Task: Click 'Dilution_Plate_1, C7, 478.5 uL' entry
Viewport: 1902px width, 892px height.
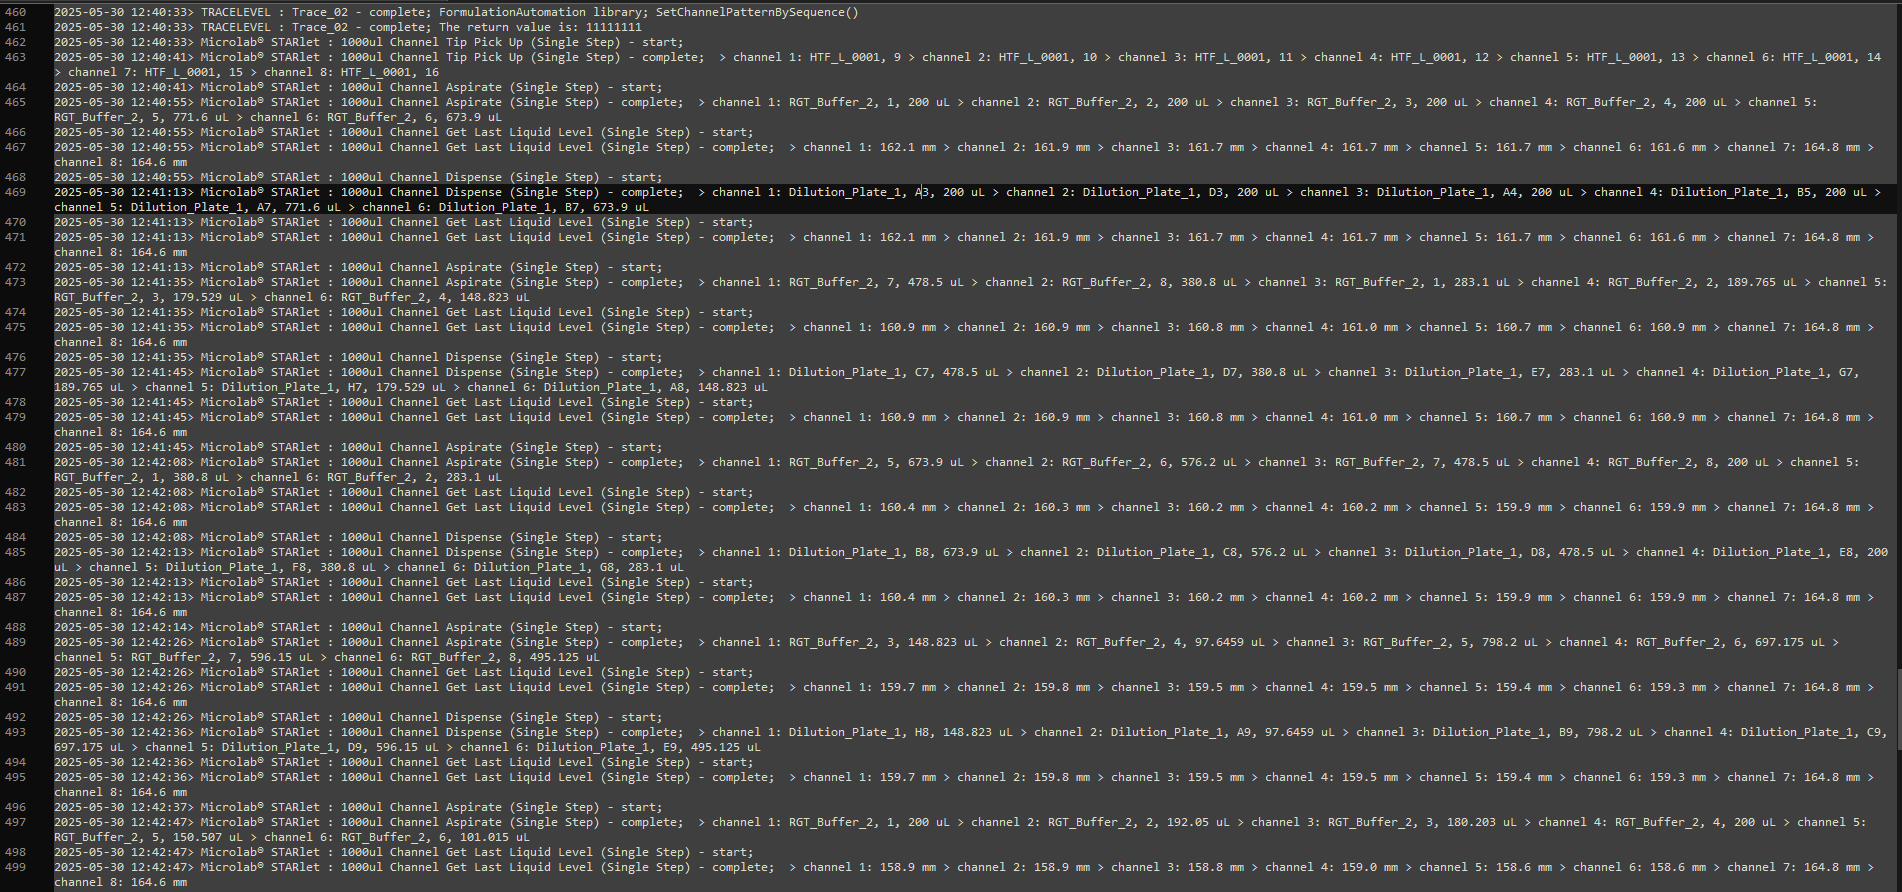Action: (893, 372)
